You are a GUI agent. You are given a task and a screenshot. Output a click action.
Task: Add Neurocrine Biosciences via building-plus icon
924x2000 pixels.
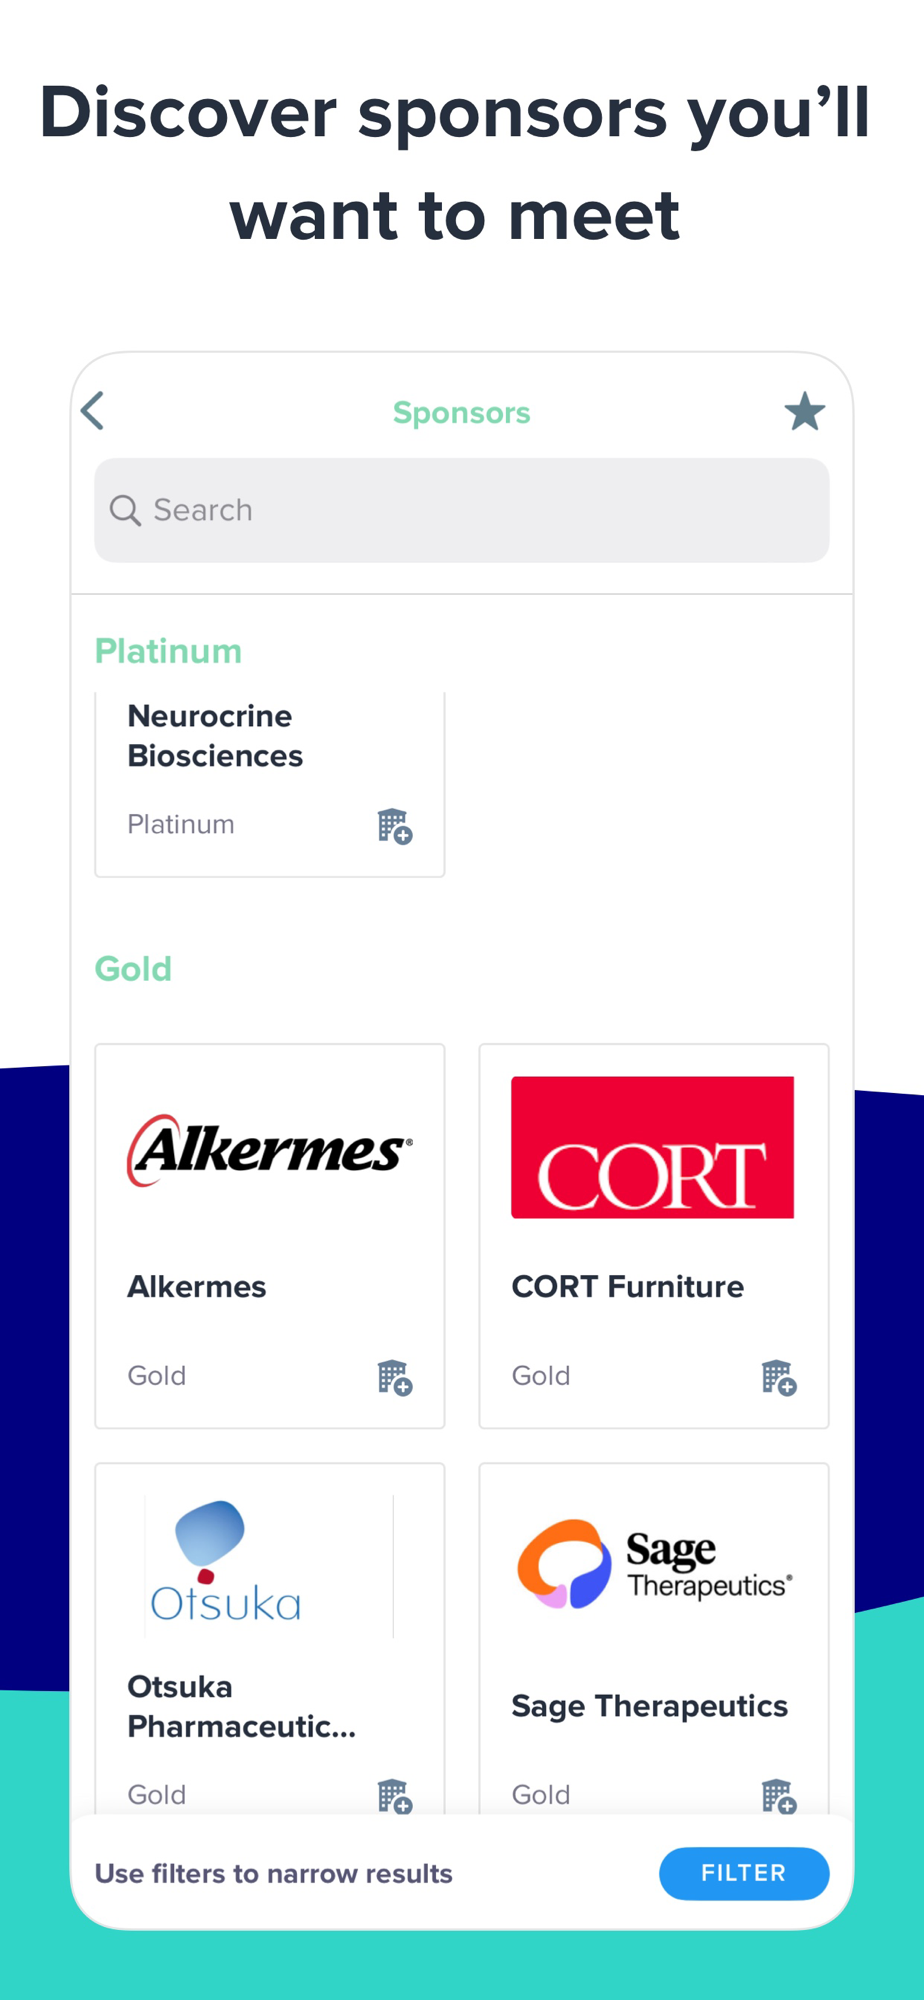(x=395, y=826)
